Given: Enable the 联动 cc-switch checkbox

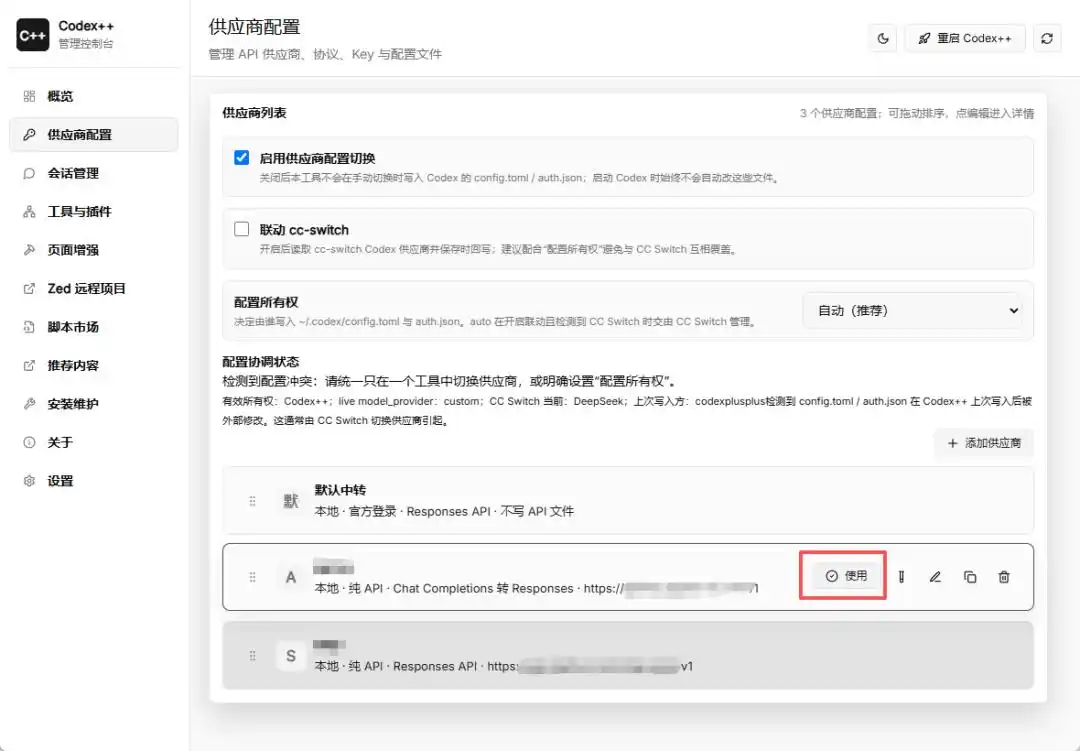Looking at the screenshot, I should pyautogui.click(x=241, y=229).
